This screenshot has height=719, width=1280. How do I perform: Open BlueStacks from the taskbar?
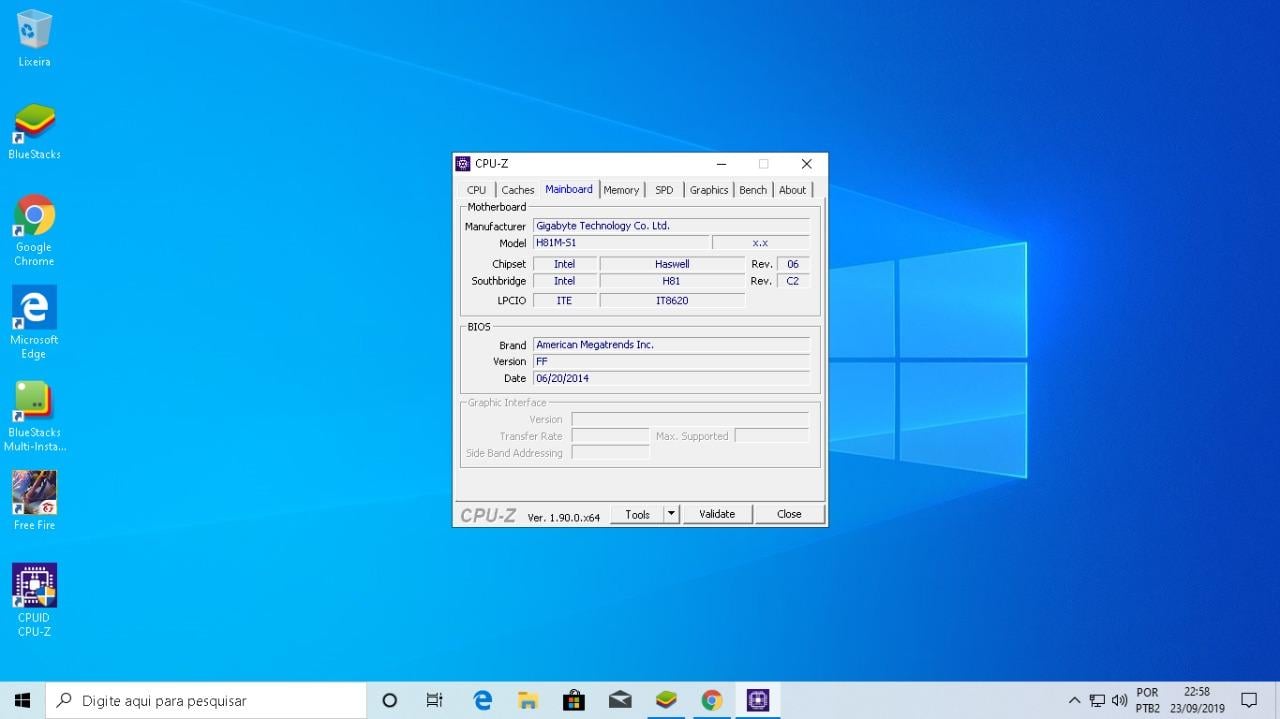(666, 700)
